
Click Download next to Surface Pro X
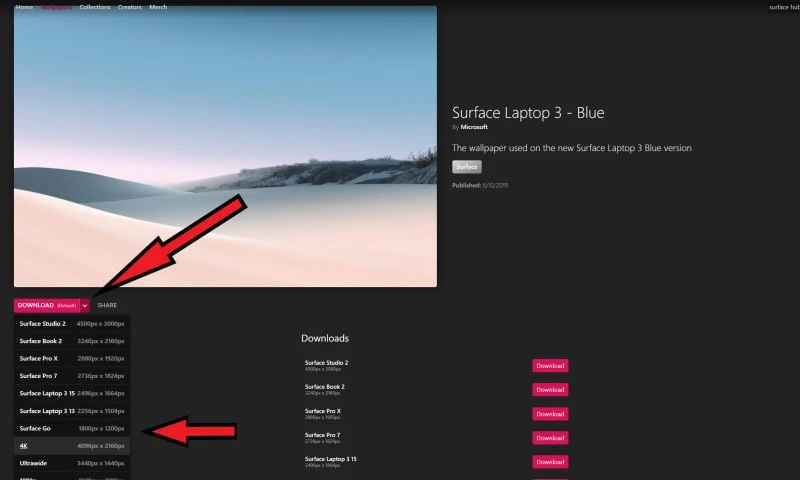550,414
